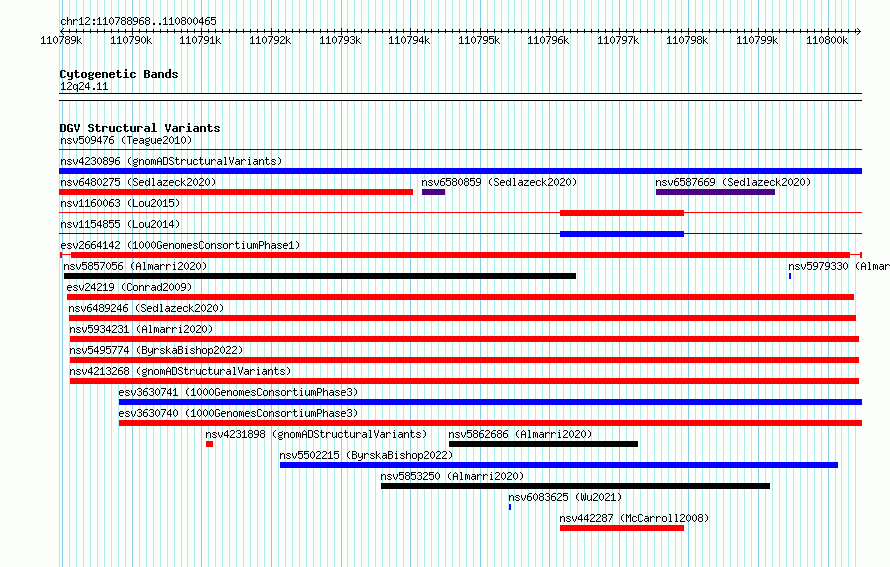Click the 110793k ruler label
Image resolution: width=890 pixels, height=567 pixels.
click(x=340, y=40)
